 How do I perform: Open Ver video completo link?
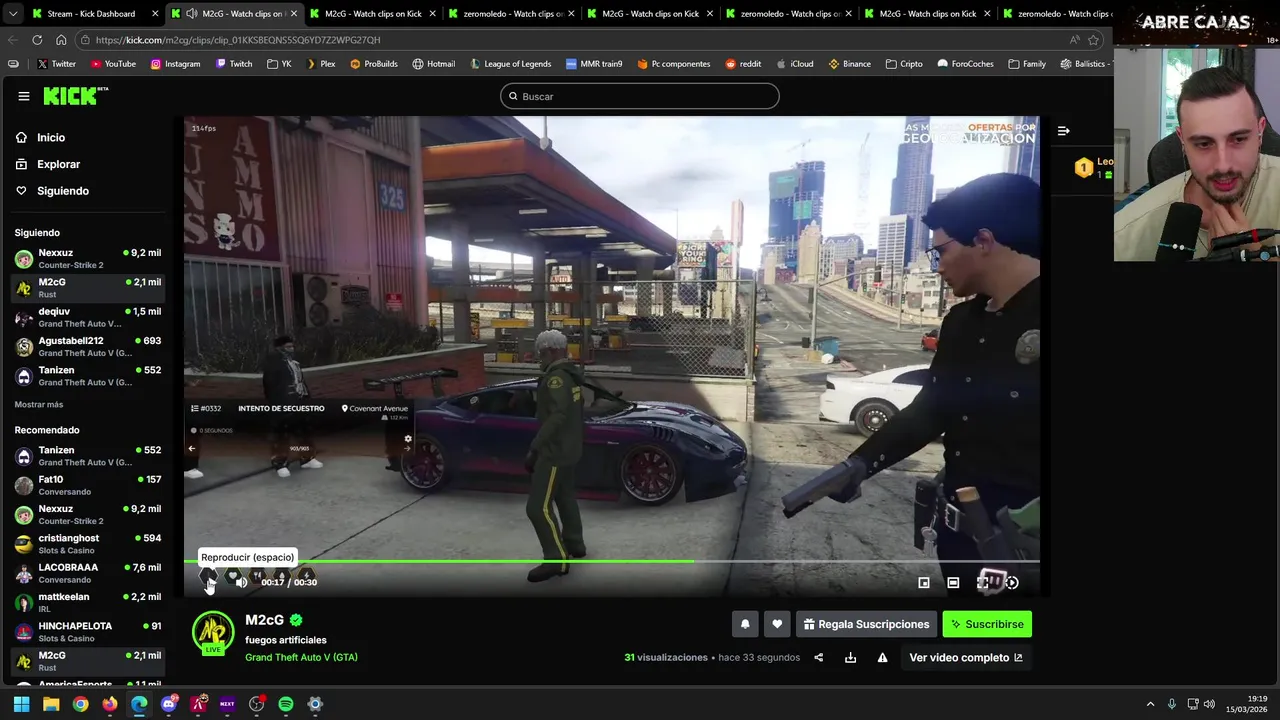pyautogui.click(x=966, y=657)
